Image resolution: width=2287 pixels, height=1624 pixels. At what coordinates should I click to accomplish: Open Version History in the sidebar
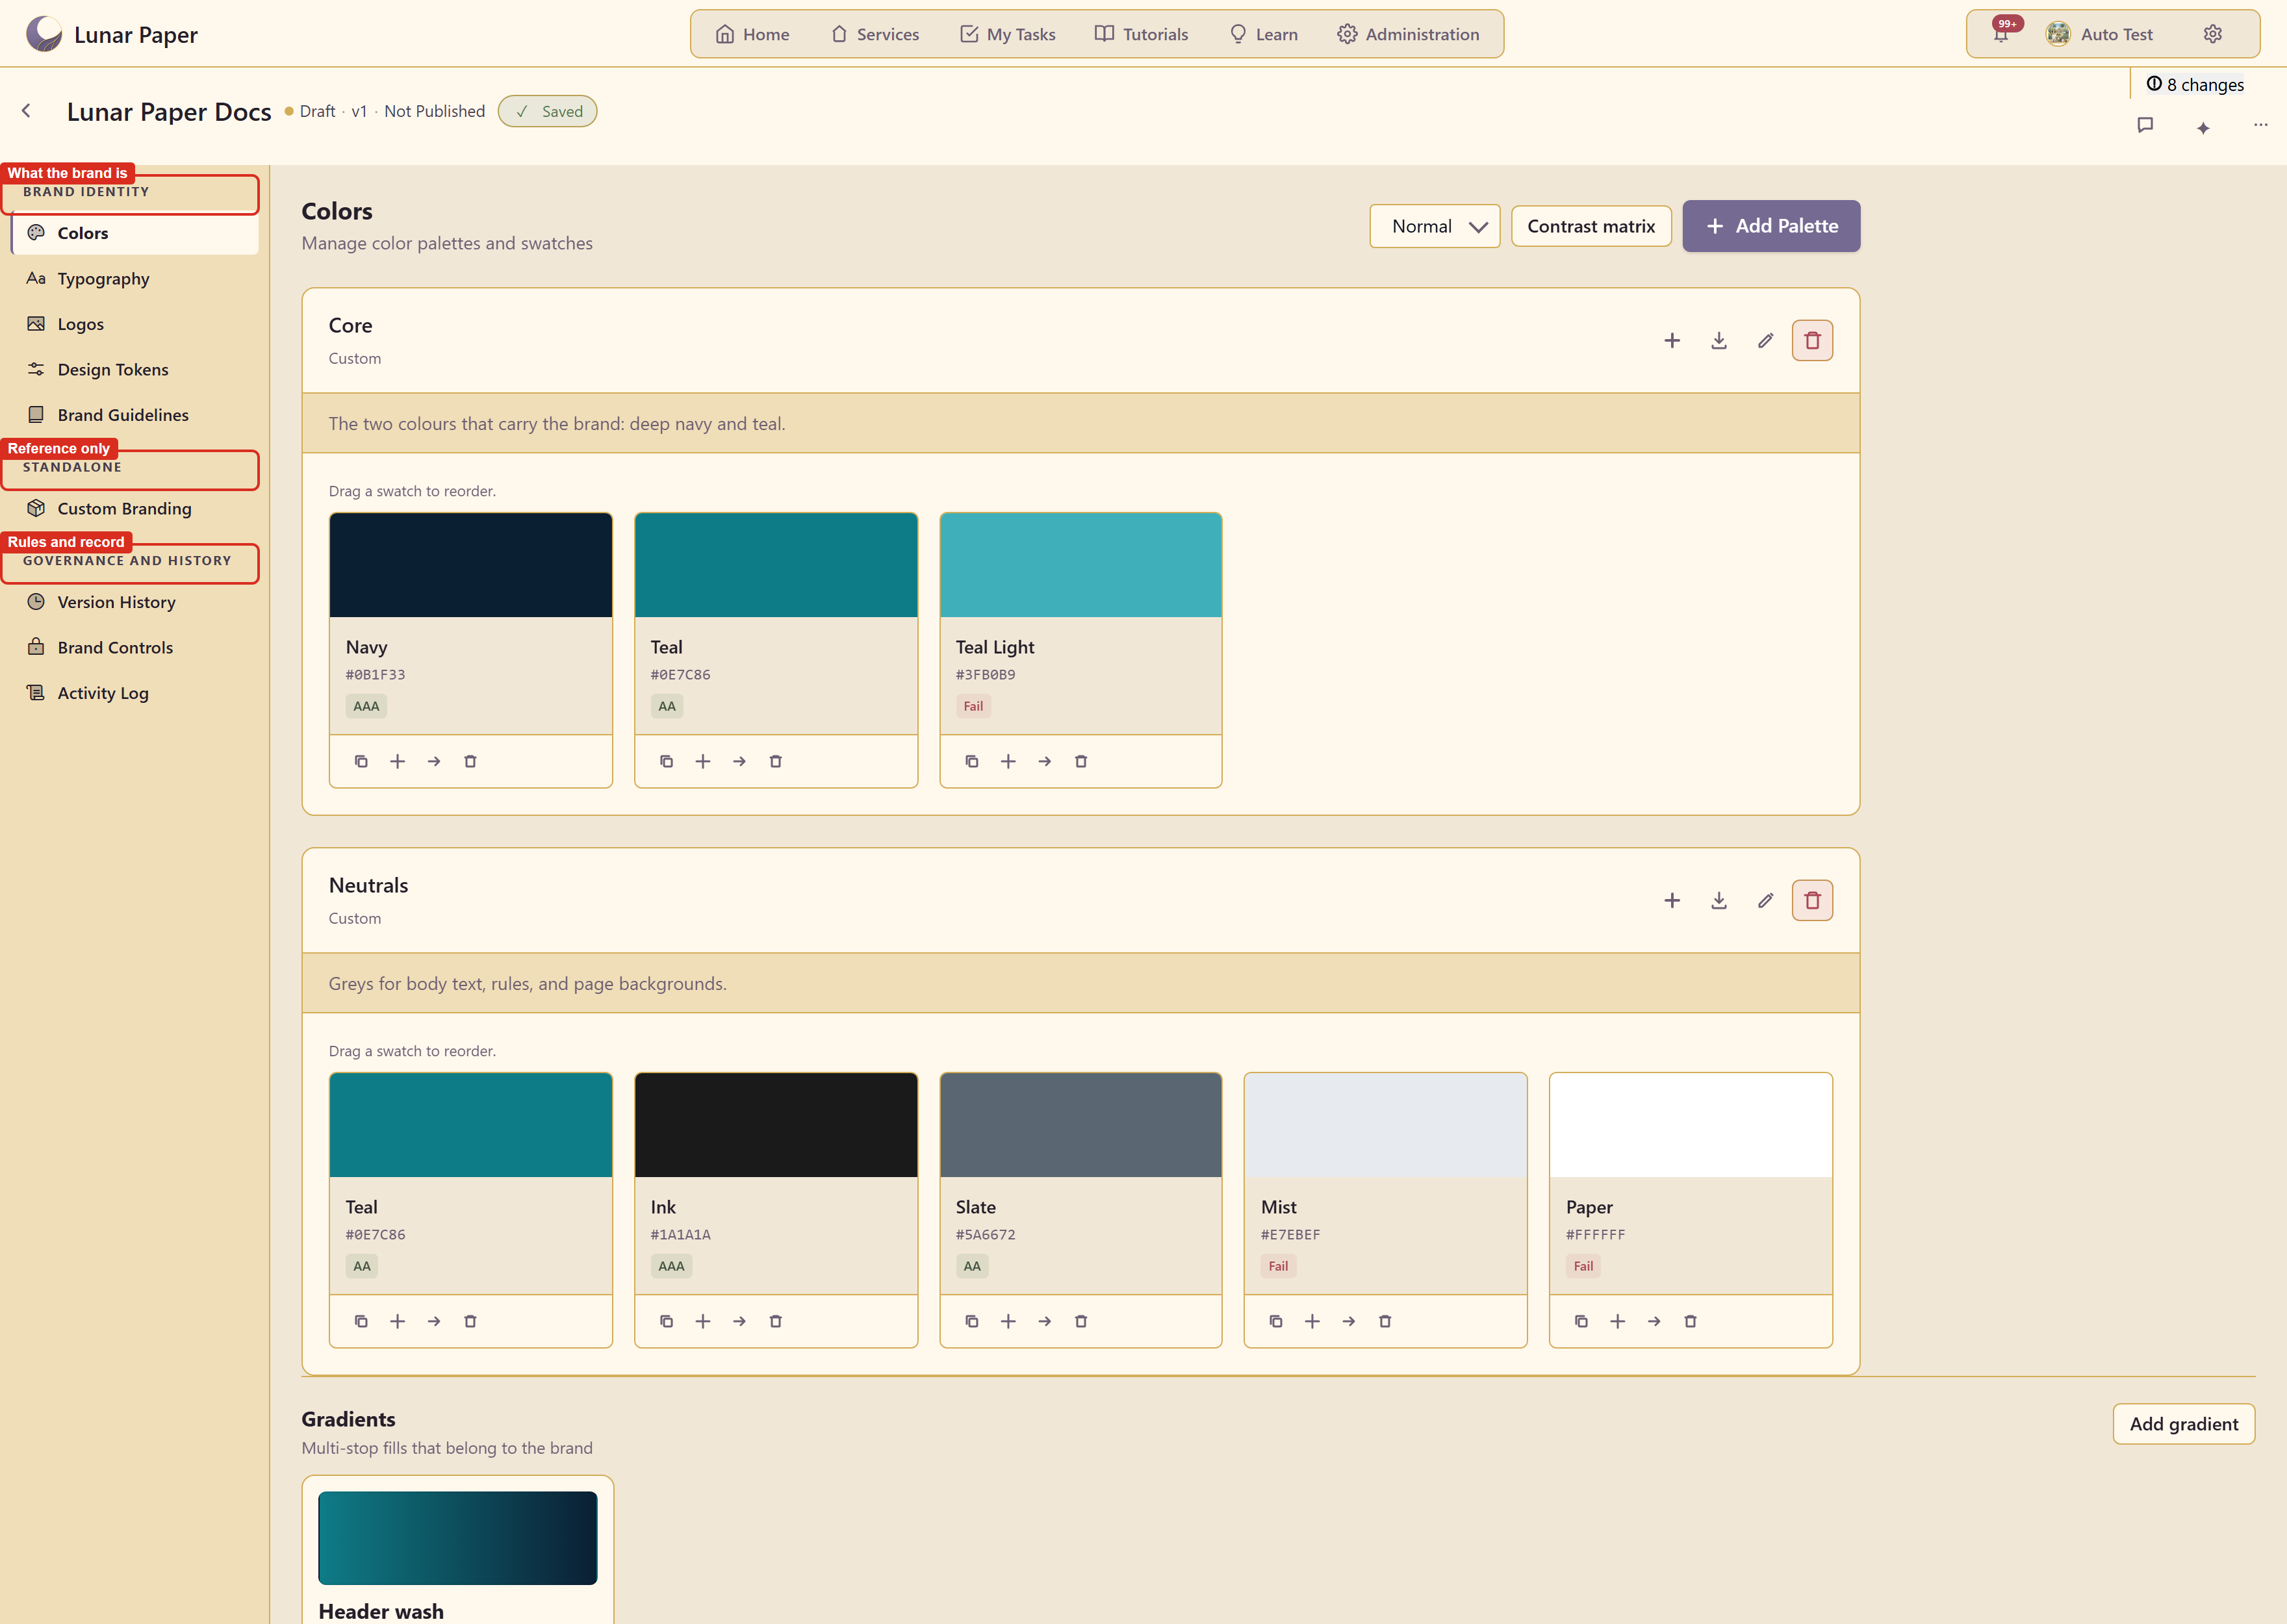(x=134, y=602)
